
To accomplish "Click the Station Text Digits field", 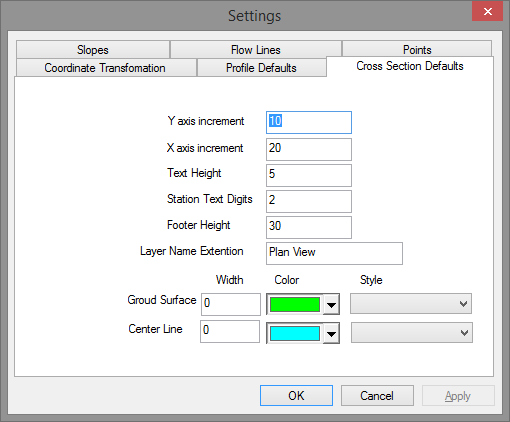I will point(309,201).
